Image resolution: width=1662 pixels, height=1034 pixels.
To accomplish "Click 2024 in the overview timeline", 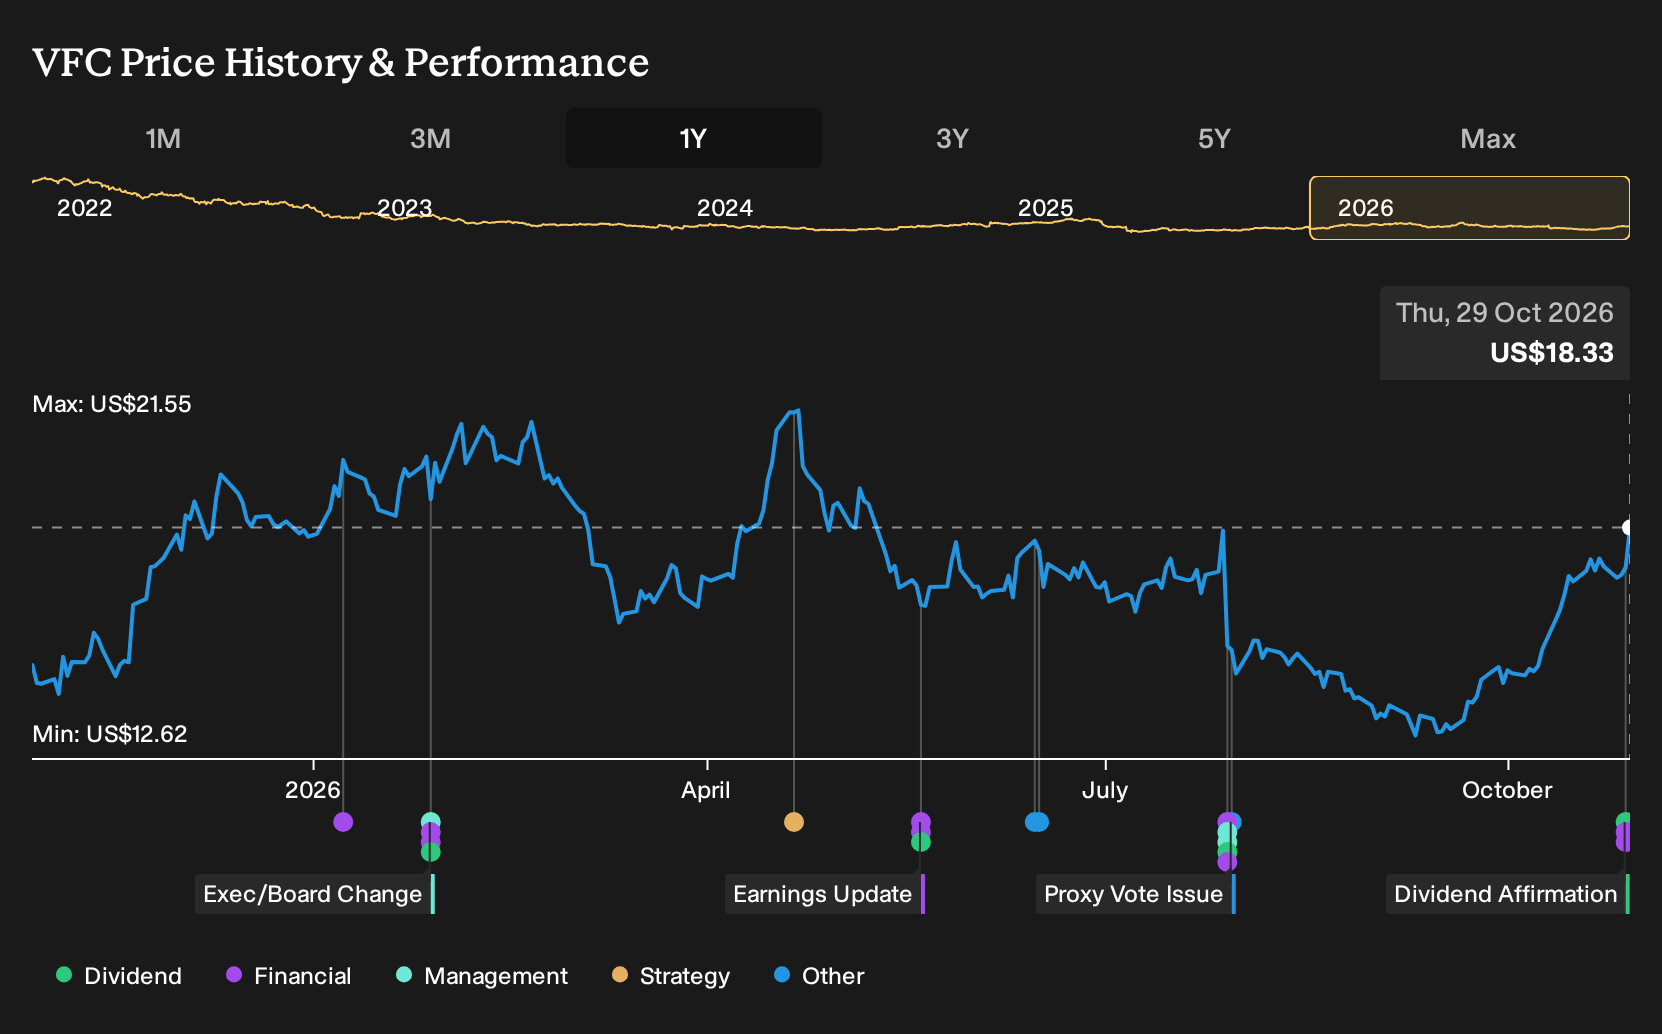I will coord(725,208).
